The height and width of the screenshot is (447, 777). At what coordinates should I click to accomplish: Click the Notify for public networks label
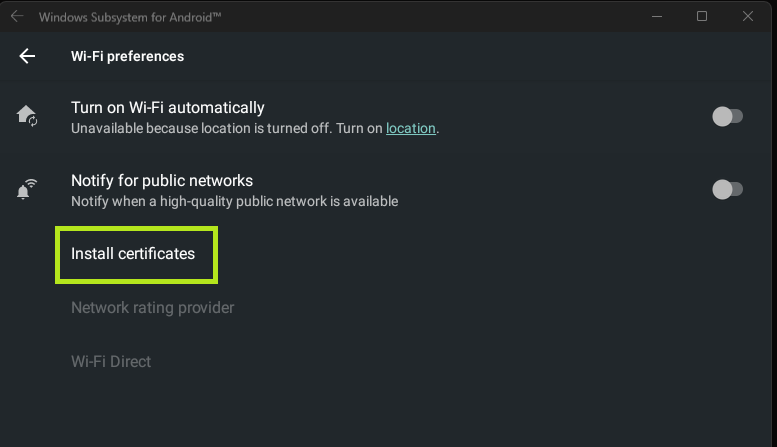(161, 181)
